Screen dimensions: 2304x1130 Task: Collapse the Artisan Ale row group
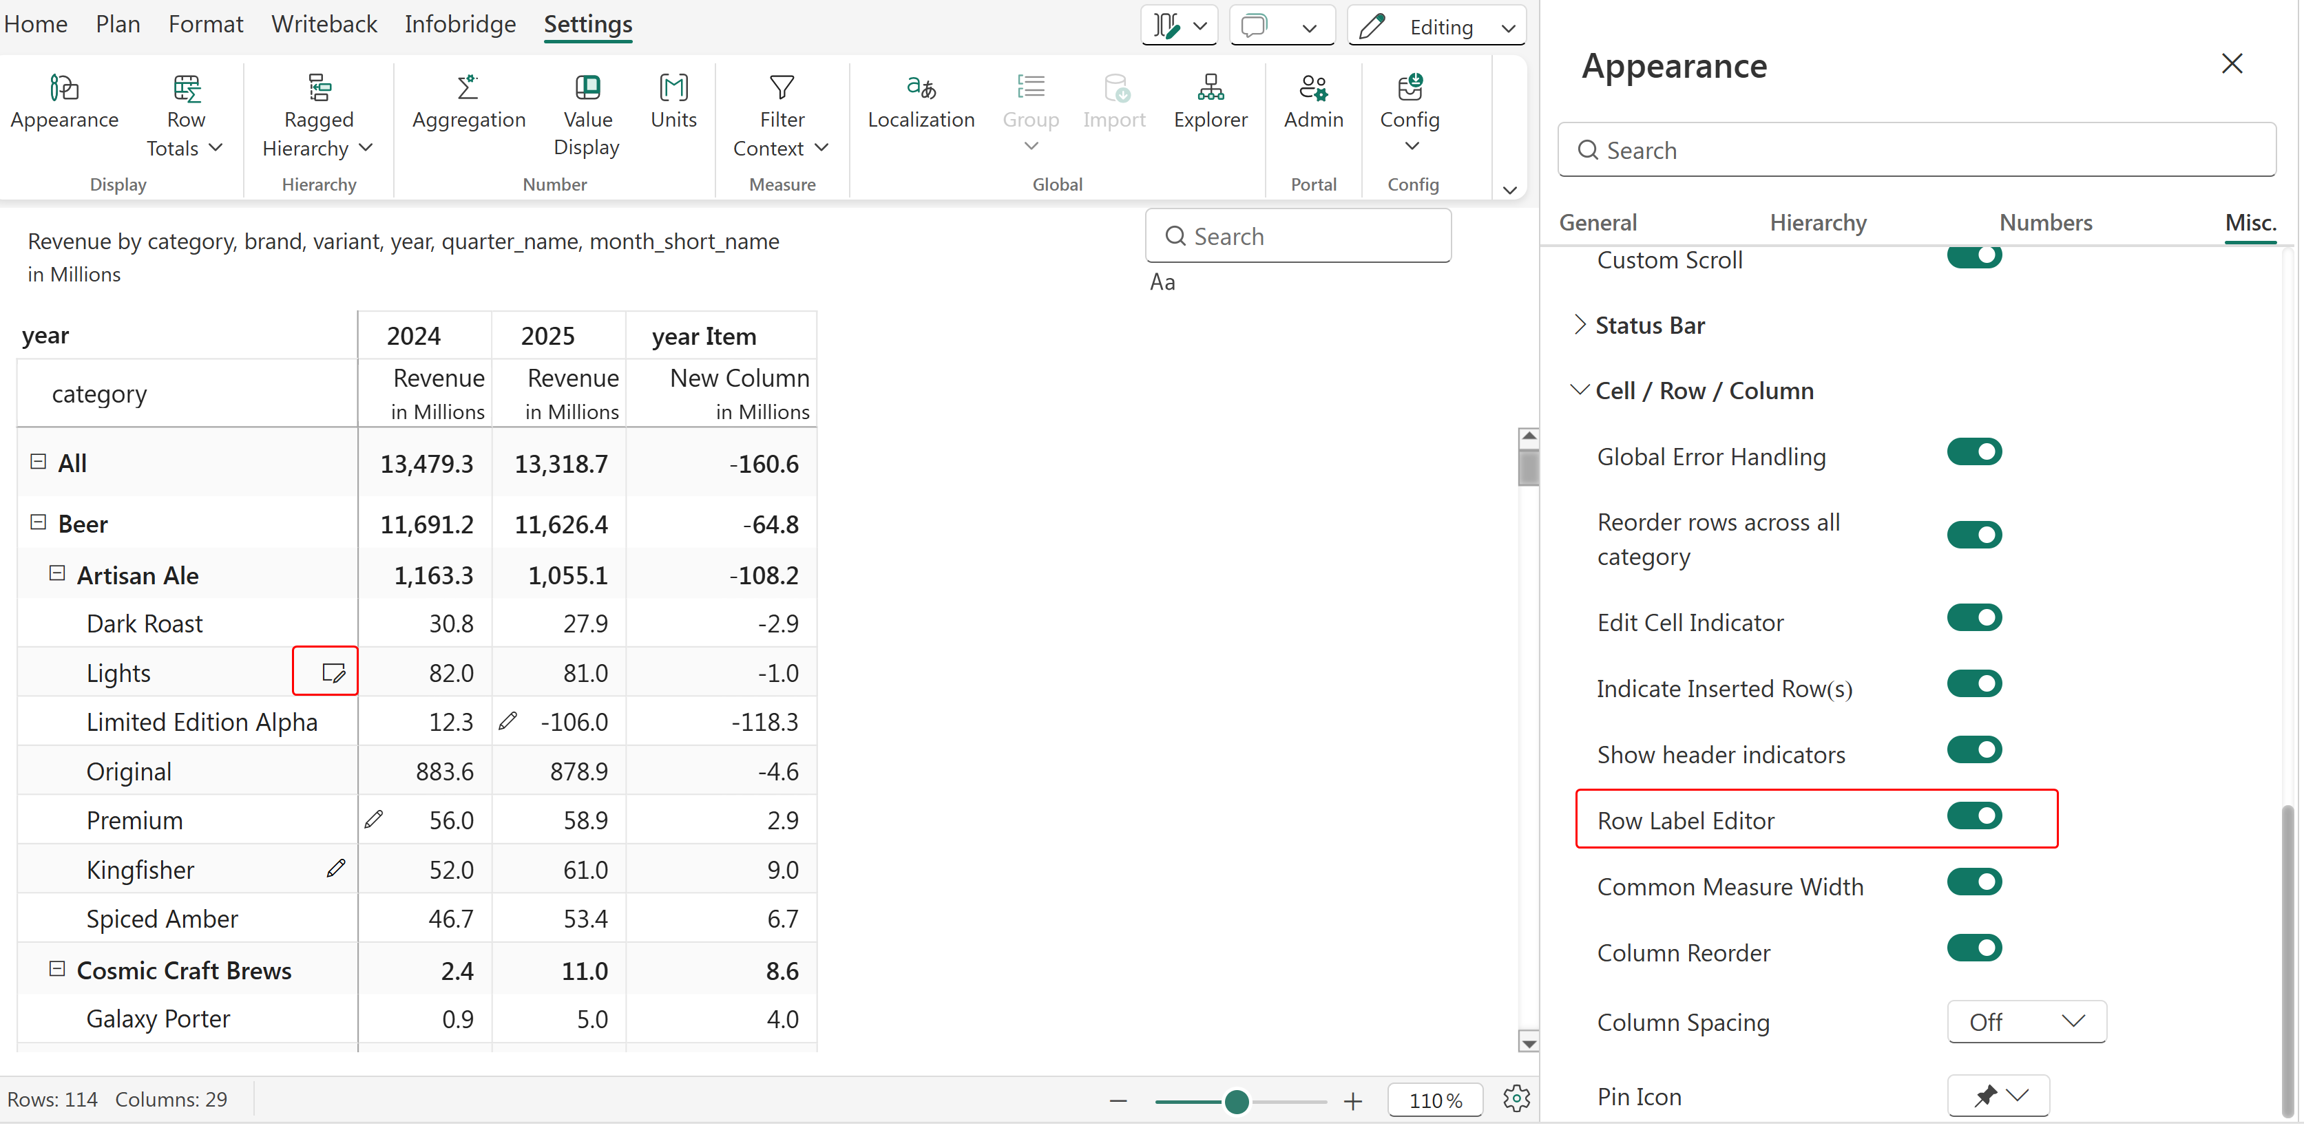57,574
